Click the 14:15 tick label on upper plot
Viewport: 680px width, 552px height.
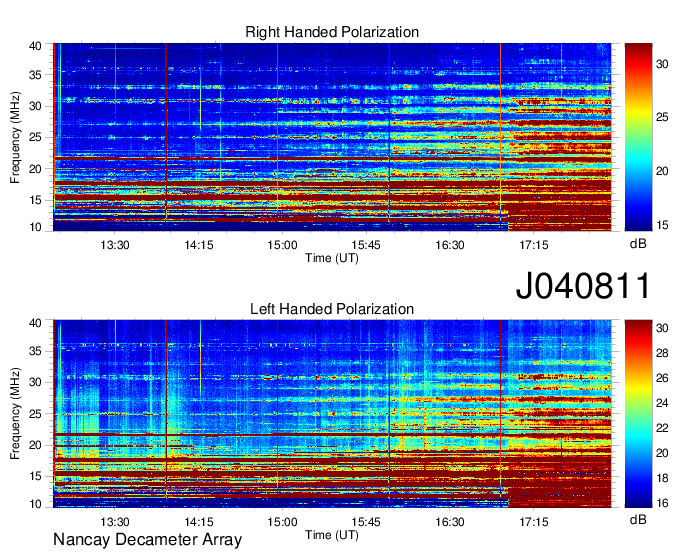[x=199, y=245]
